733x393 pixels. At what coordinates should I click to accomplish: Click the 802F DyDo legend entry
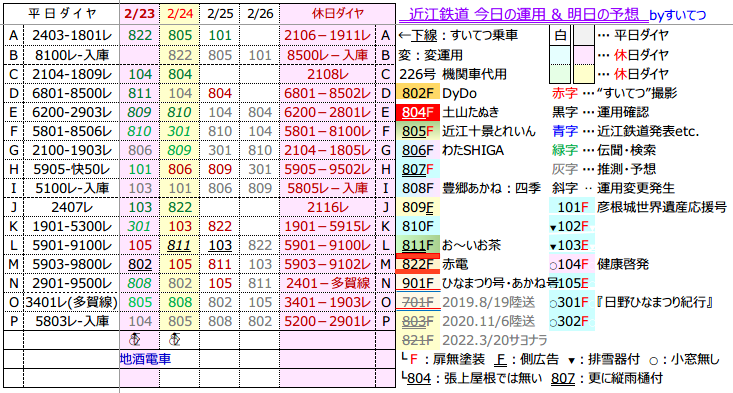click(418, 93)
